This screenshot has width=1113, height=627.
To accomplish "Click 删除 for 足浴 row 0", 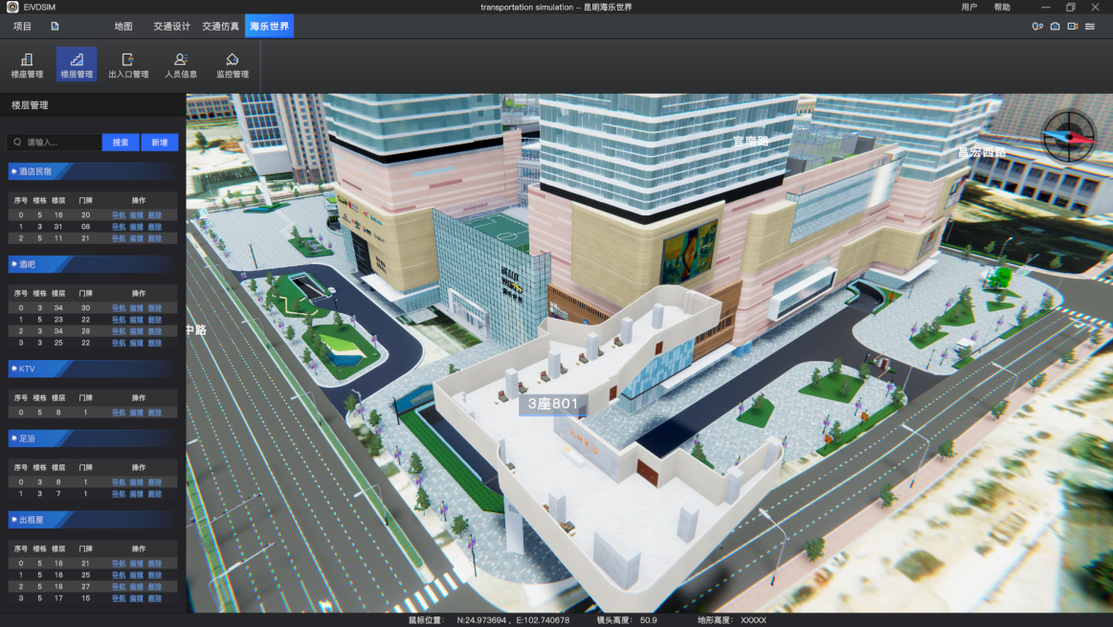I will (155, 482).
